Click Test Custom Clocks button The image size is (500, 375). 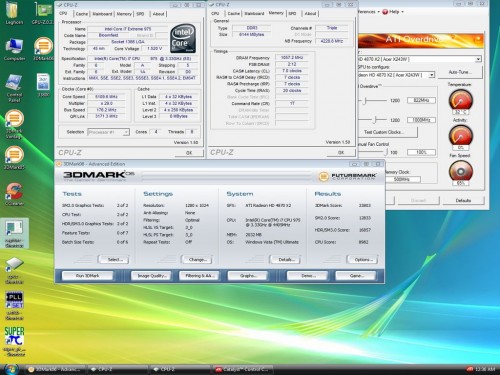coord(387,132)
